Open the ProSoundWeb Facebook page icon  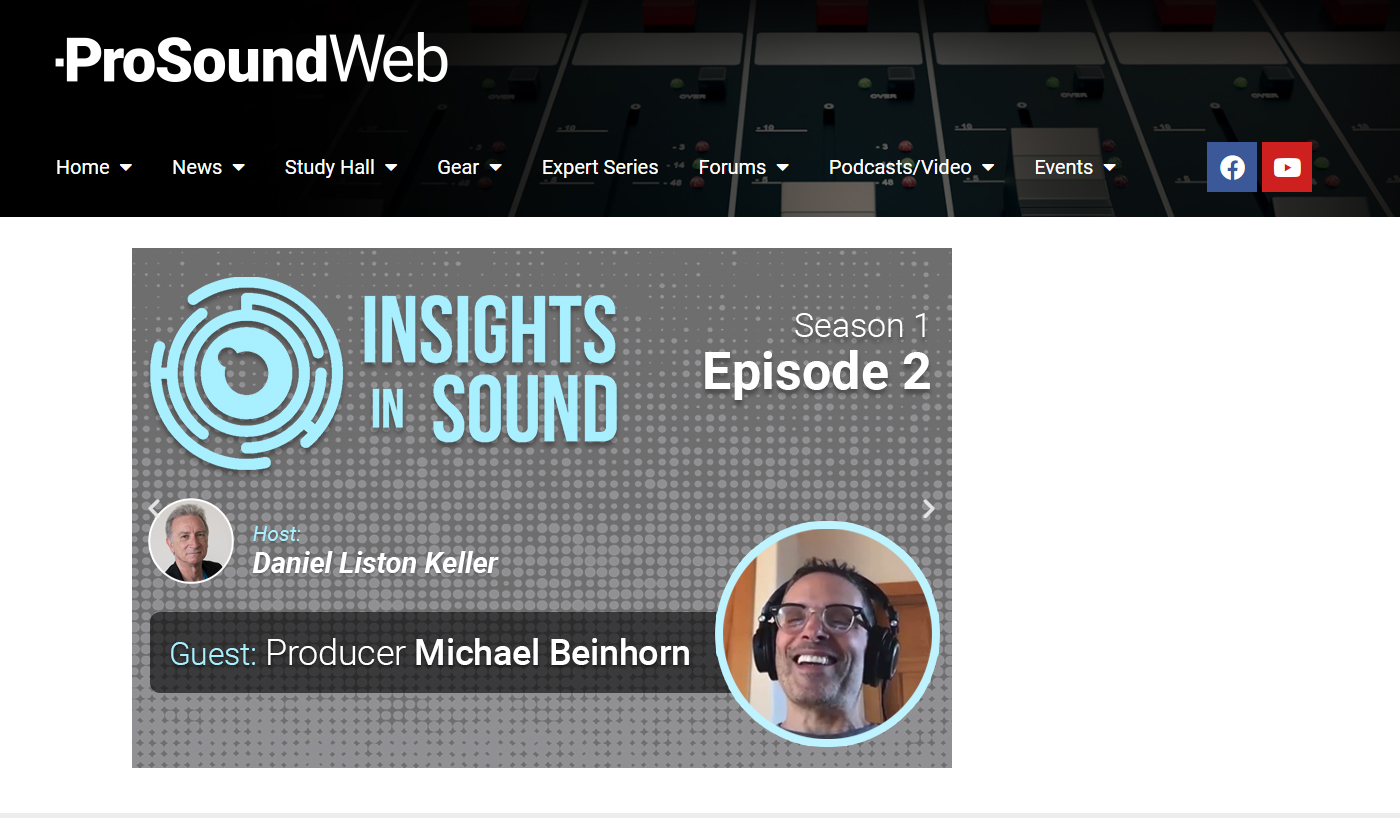click(1232, 167)
